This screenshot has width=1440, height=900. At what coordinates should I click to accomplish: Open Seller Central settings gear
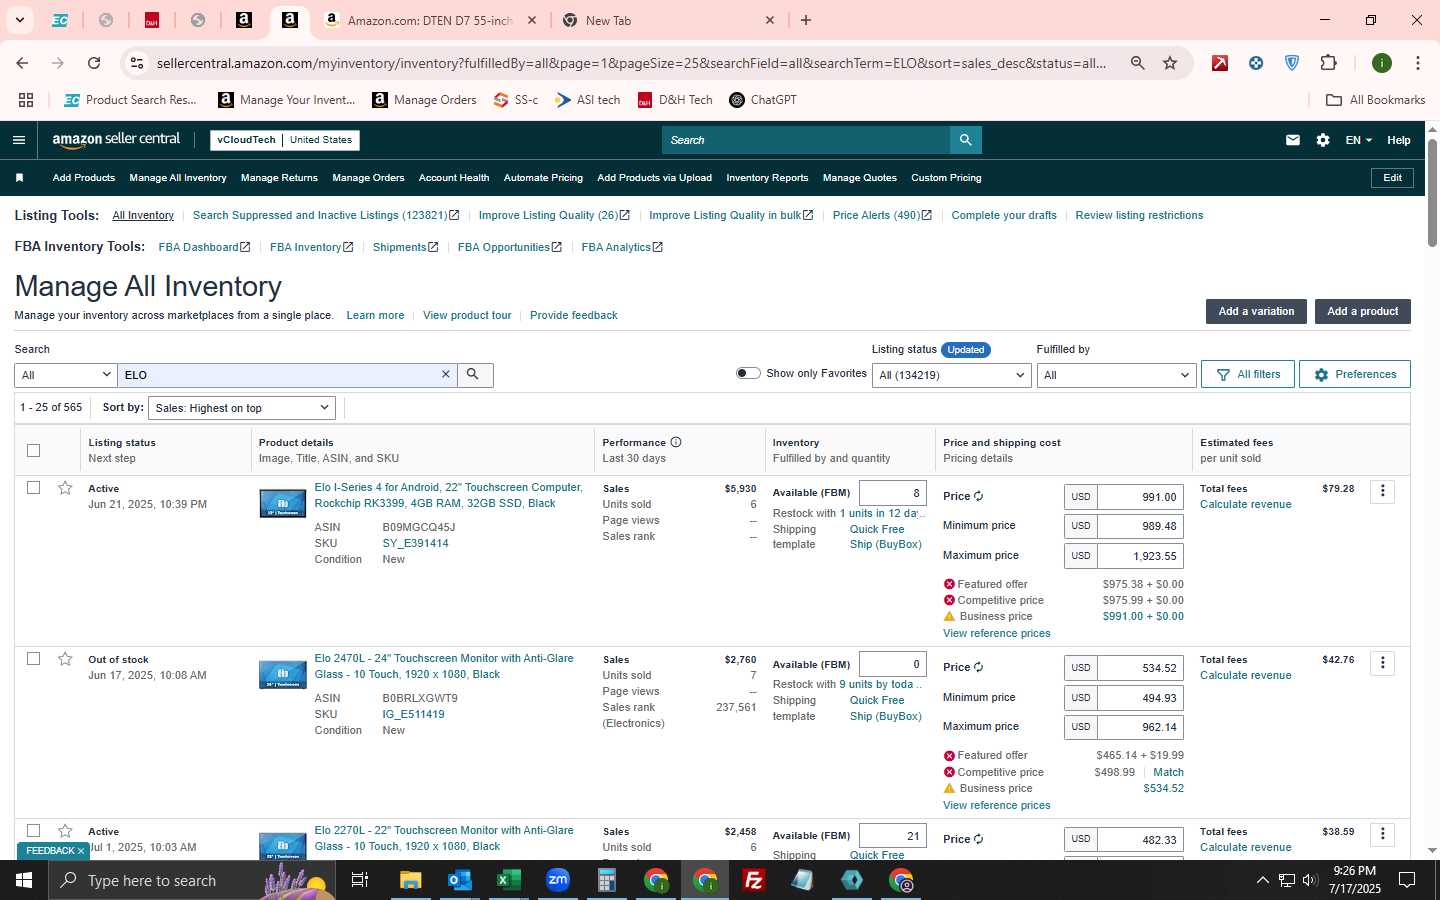1323,140
